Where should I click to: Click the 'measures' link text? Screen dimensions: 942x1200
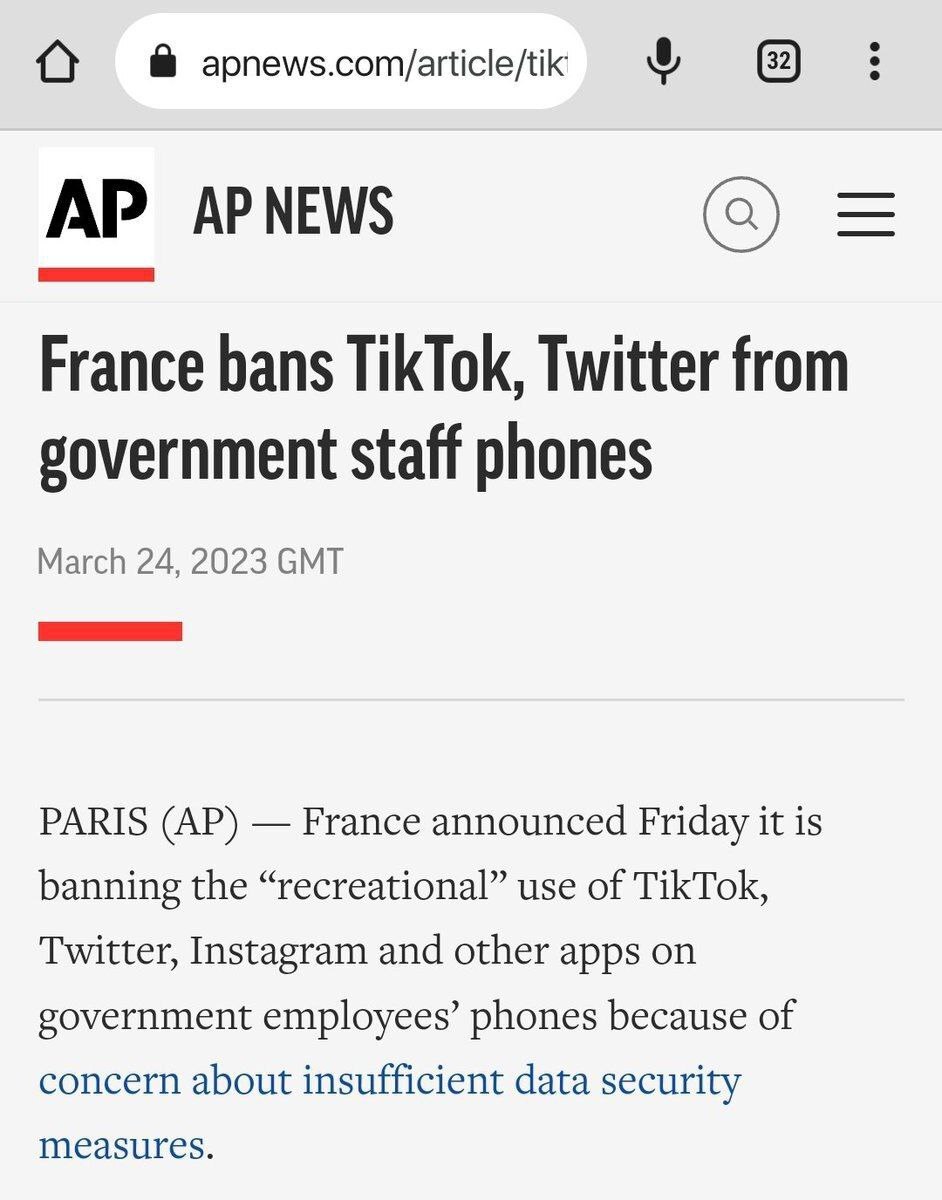(x=122, y=1143)
